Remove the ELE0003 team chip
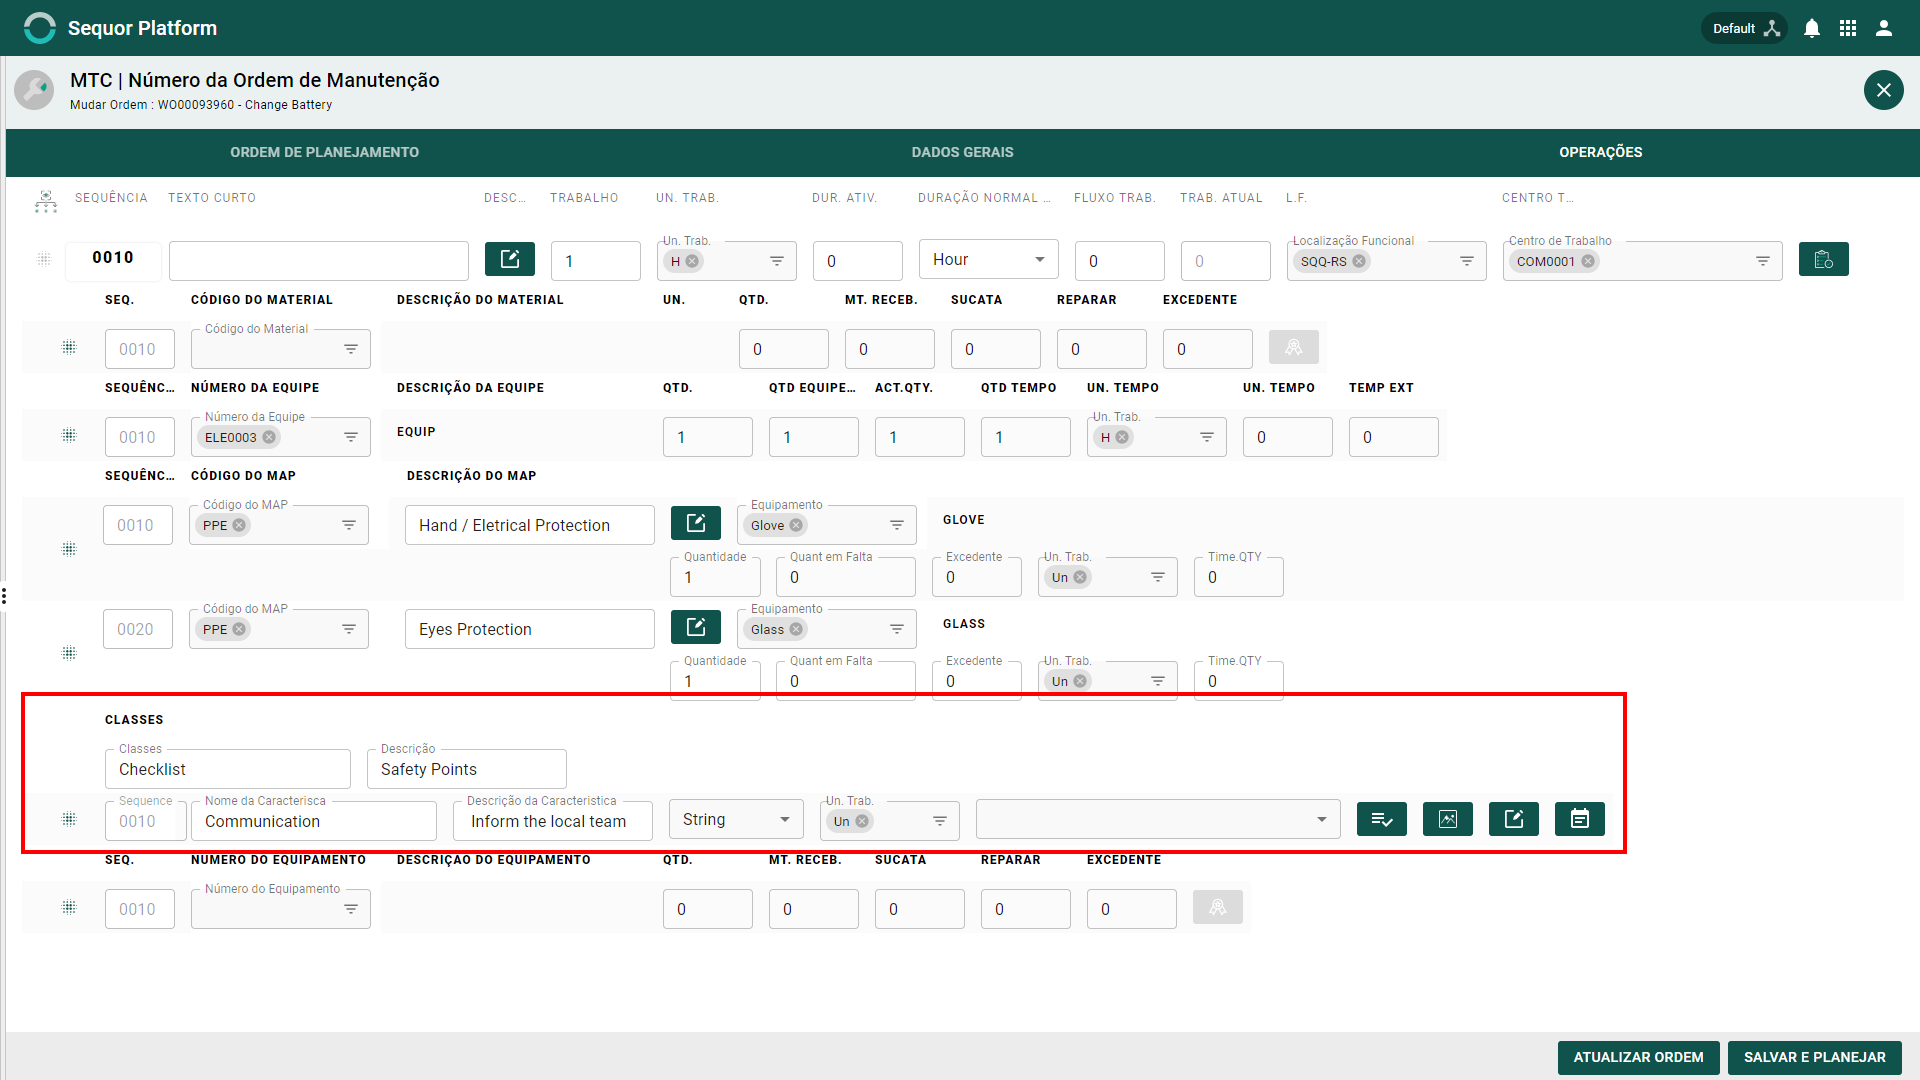1920x1080 pixels. 269,437
